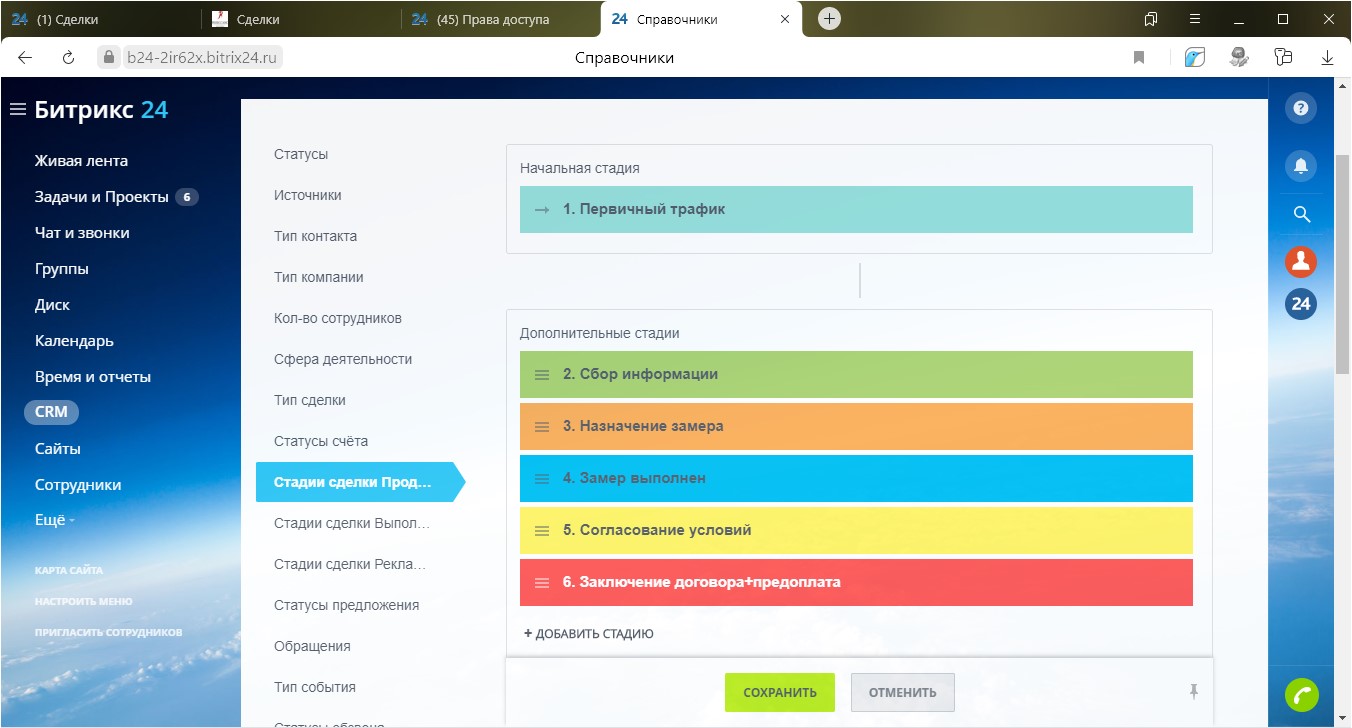Image resolution: width=1352 pixels, height=728 pixels.
Task: Open browser downloads arrow icon
Action: (x=1328, y=58)
